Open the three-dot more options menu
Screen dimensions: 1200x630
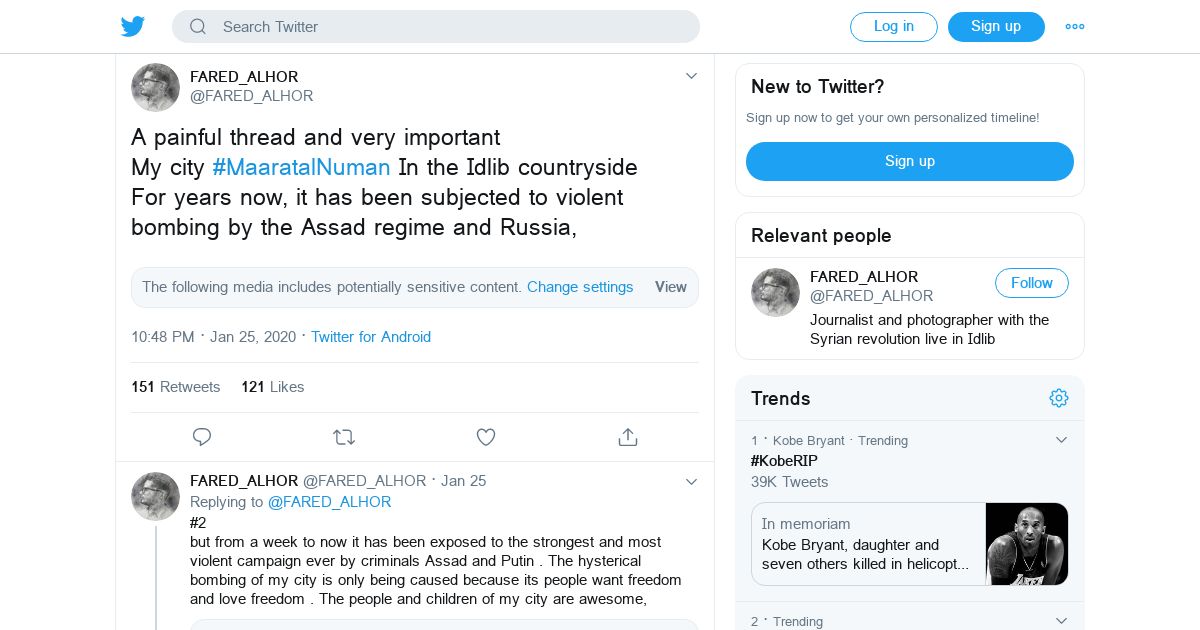tap(1075, 27)
